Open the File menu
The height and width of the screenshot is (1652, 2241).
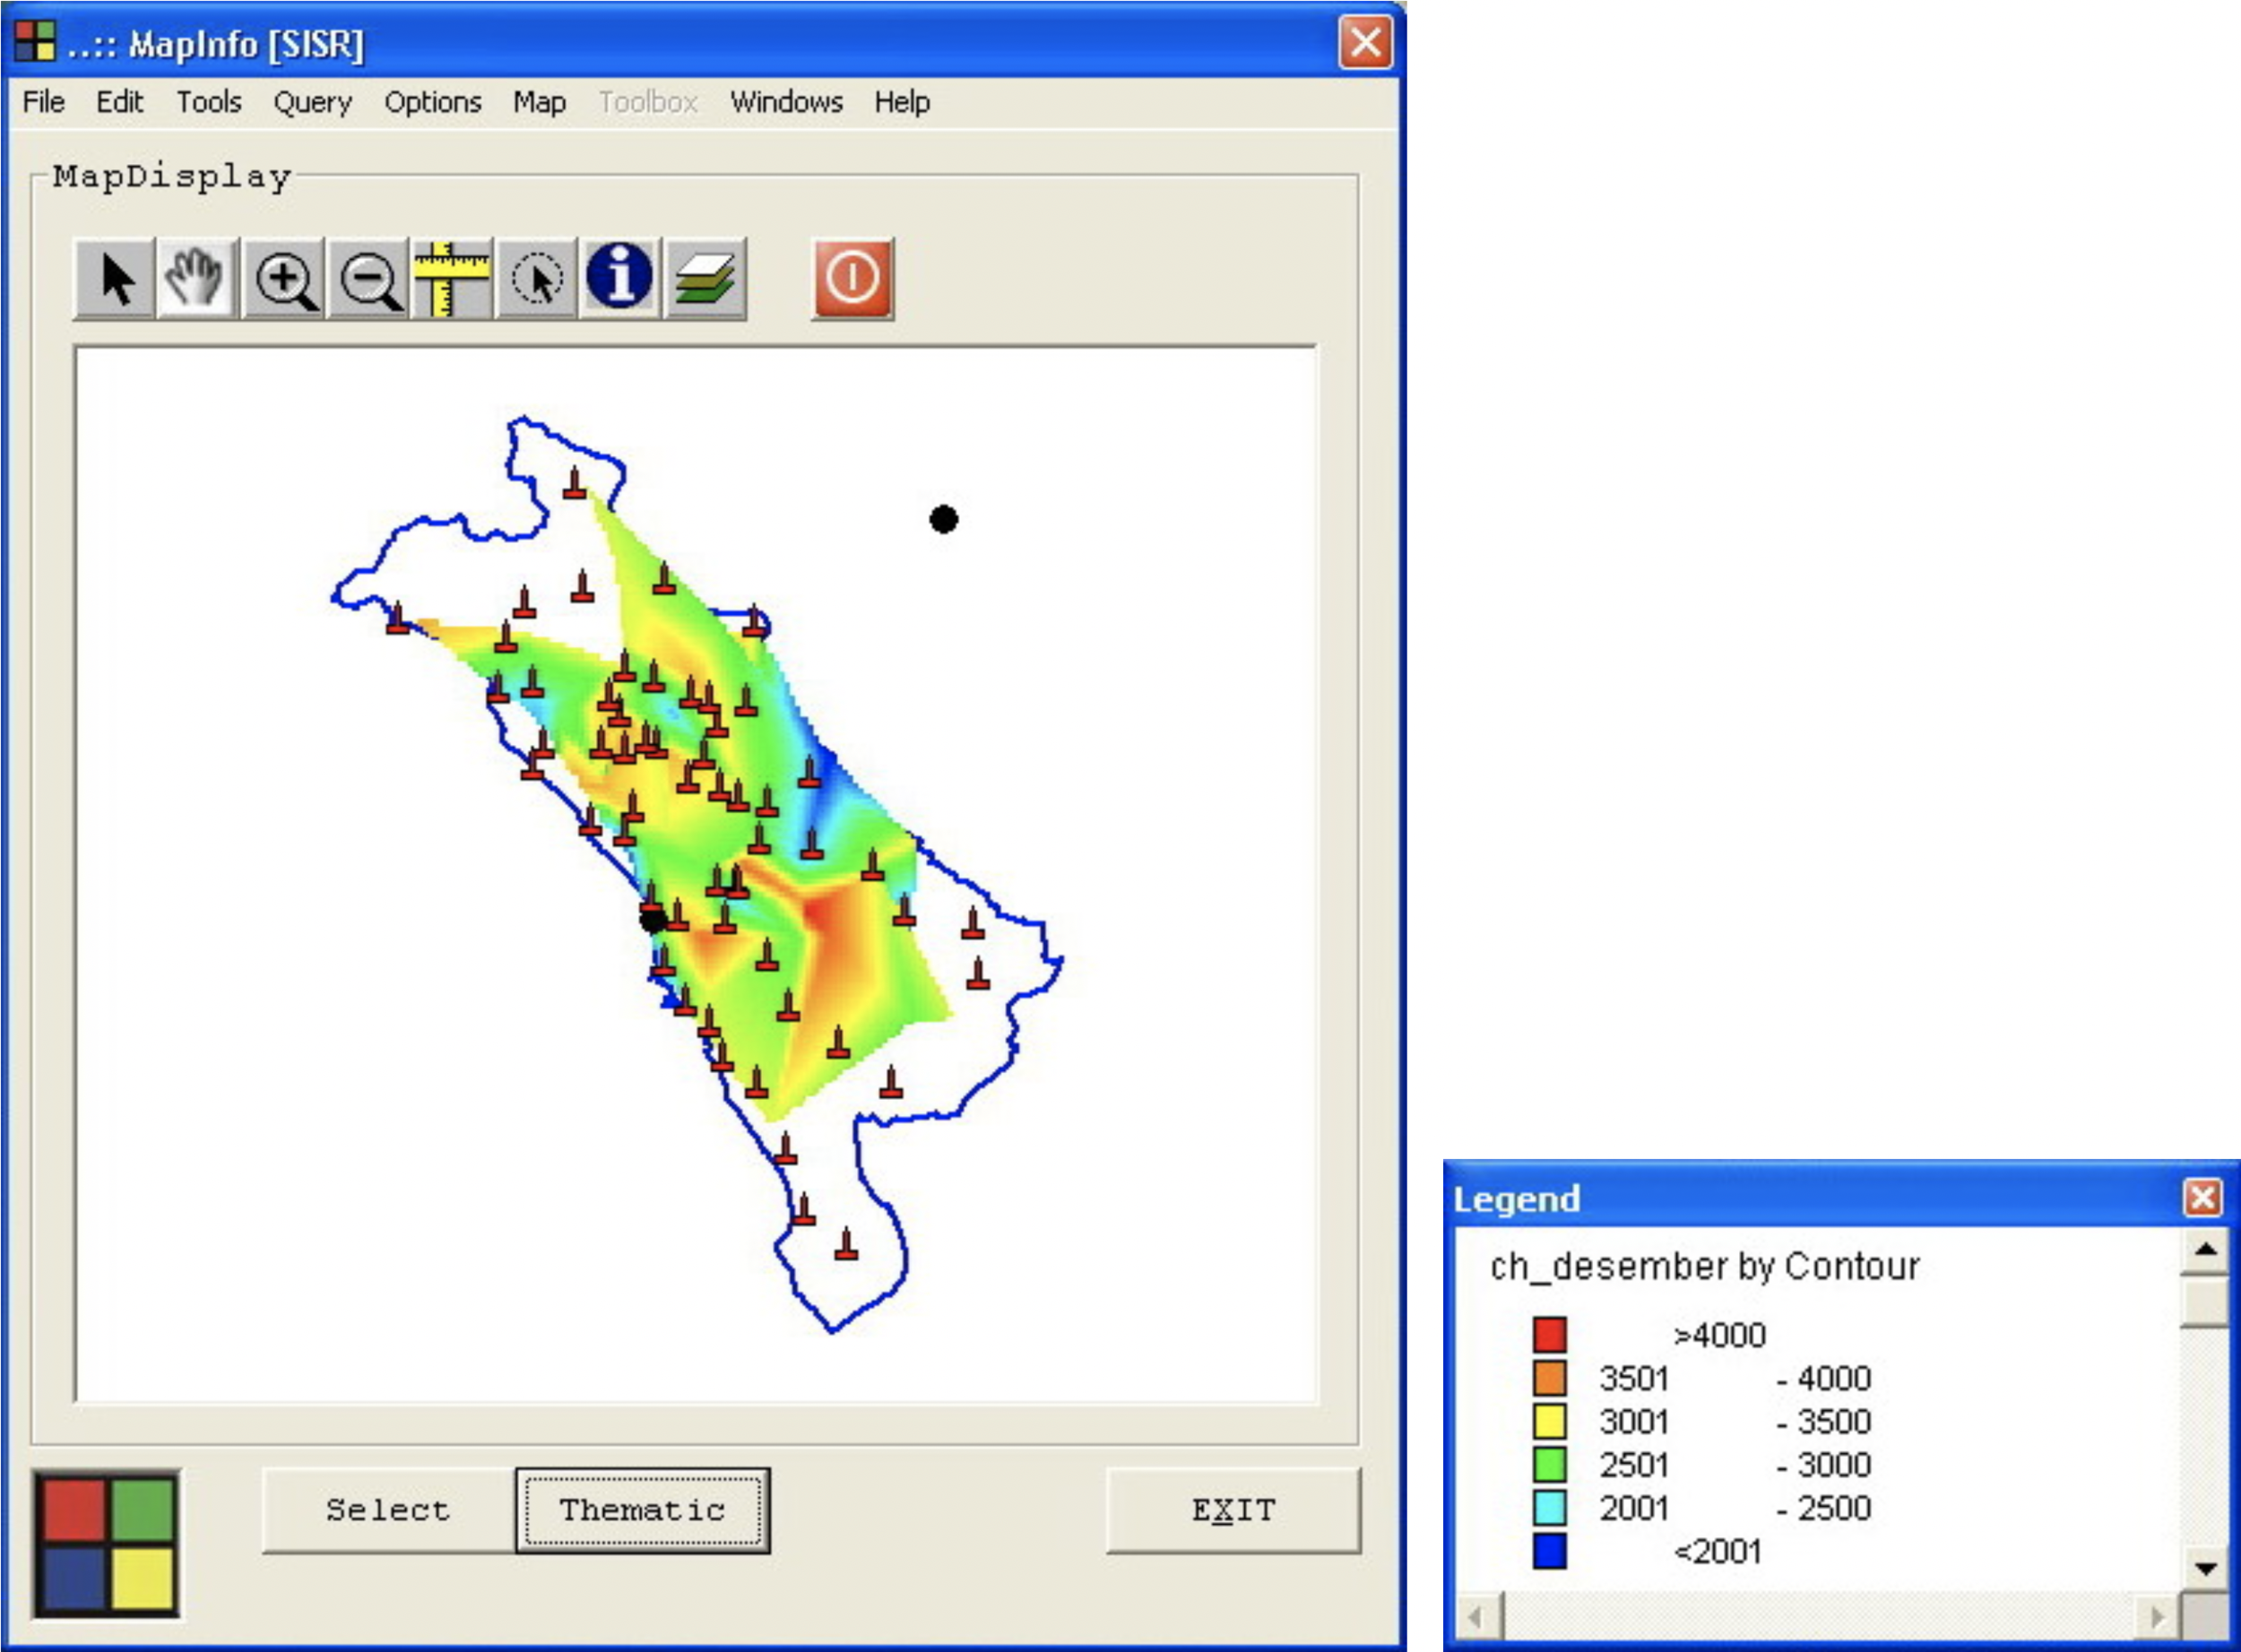pyautogui.click(x=43, y=102)
